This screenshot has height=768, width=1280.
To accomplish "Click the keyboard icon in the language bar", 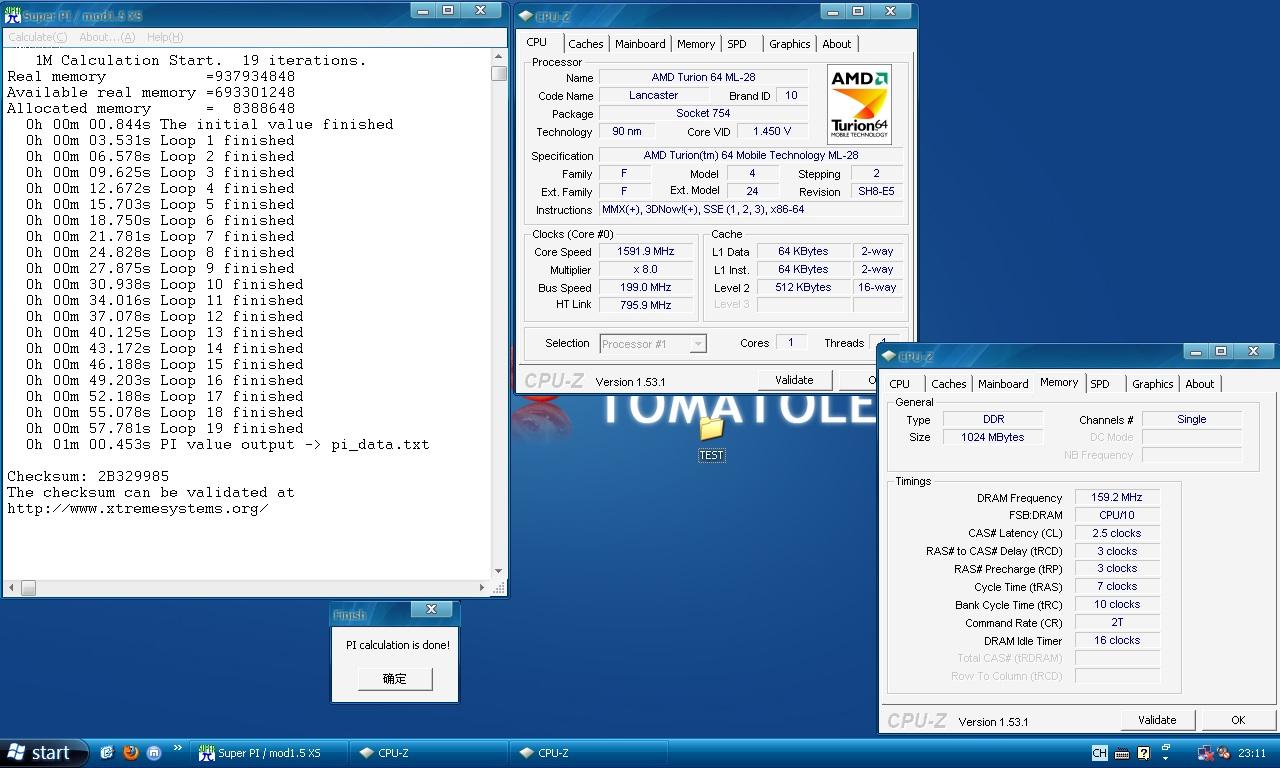I will coord(1122,753).
